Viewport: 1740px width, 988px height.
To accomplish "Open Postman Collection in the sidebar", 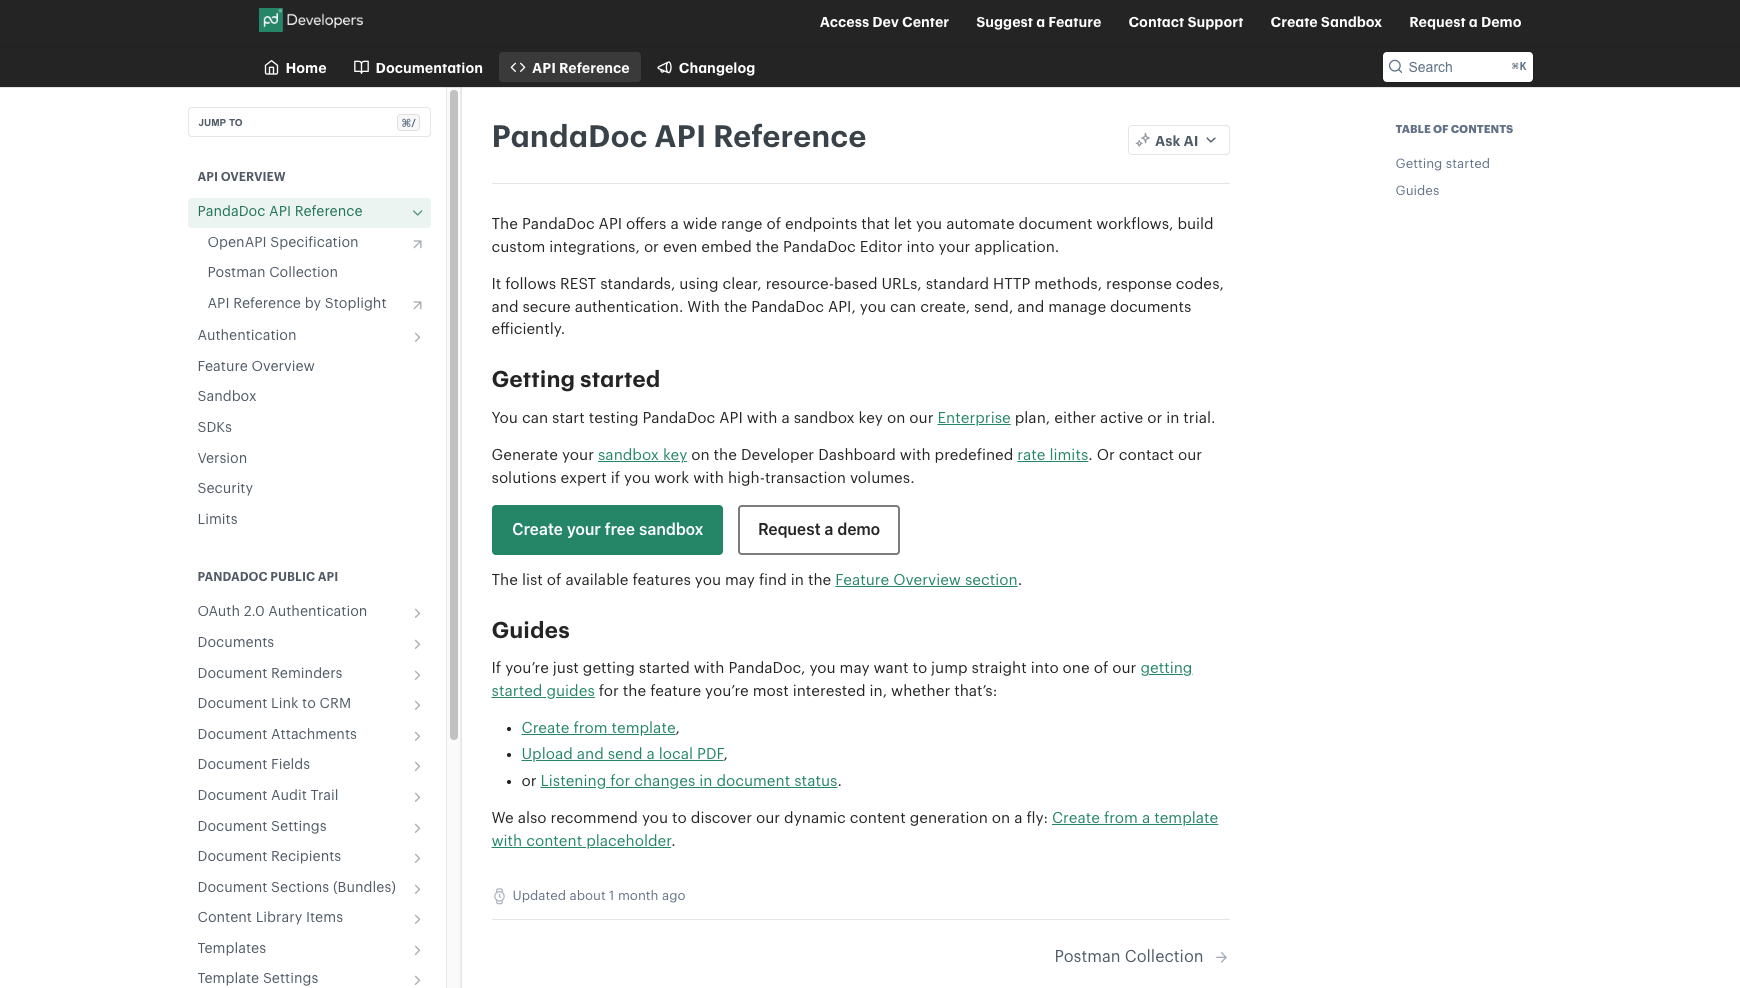I will (272, 272).
